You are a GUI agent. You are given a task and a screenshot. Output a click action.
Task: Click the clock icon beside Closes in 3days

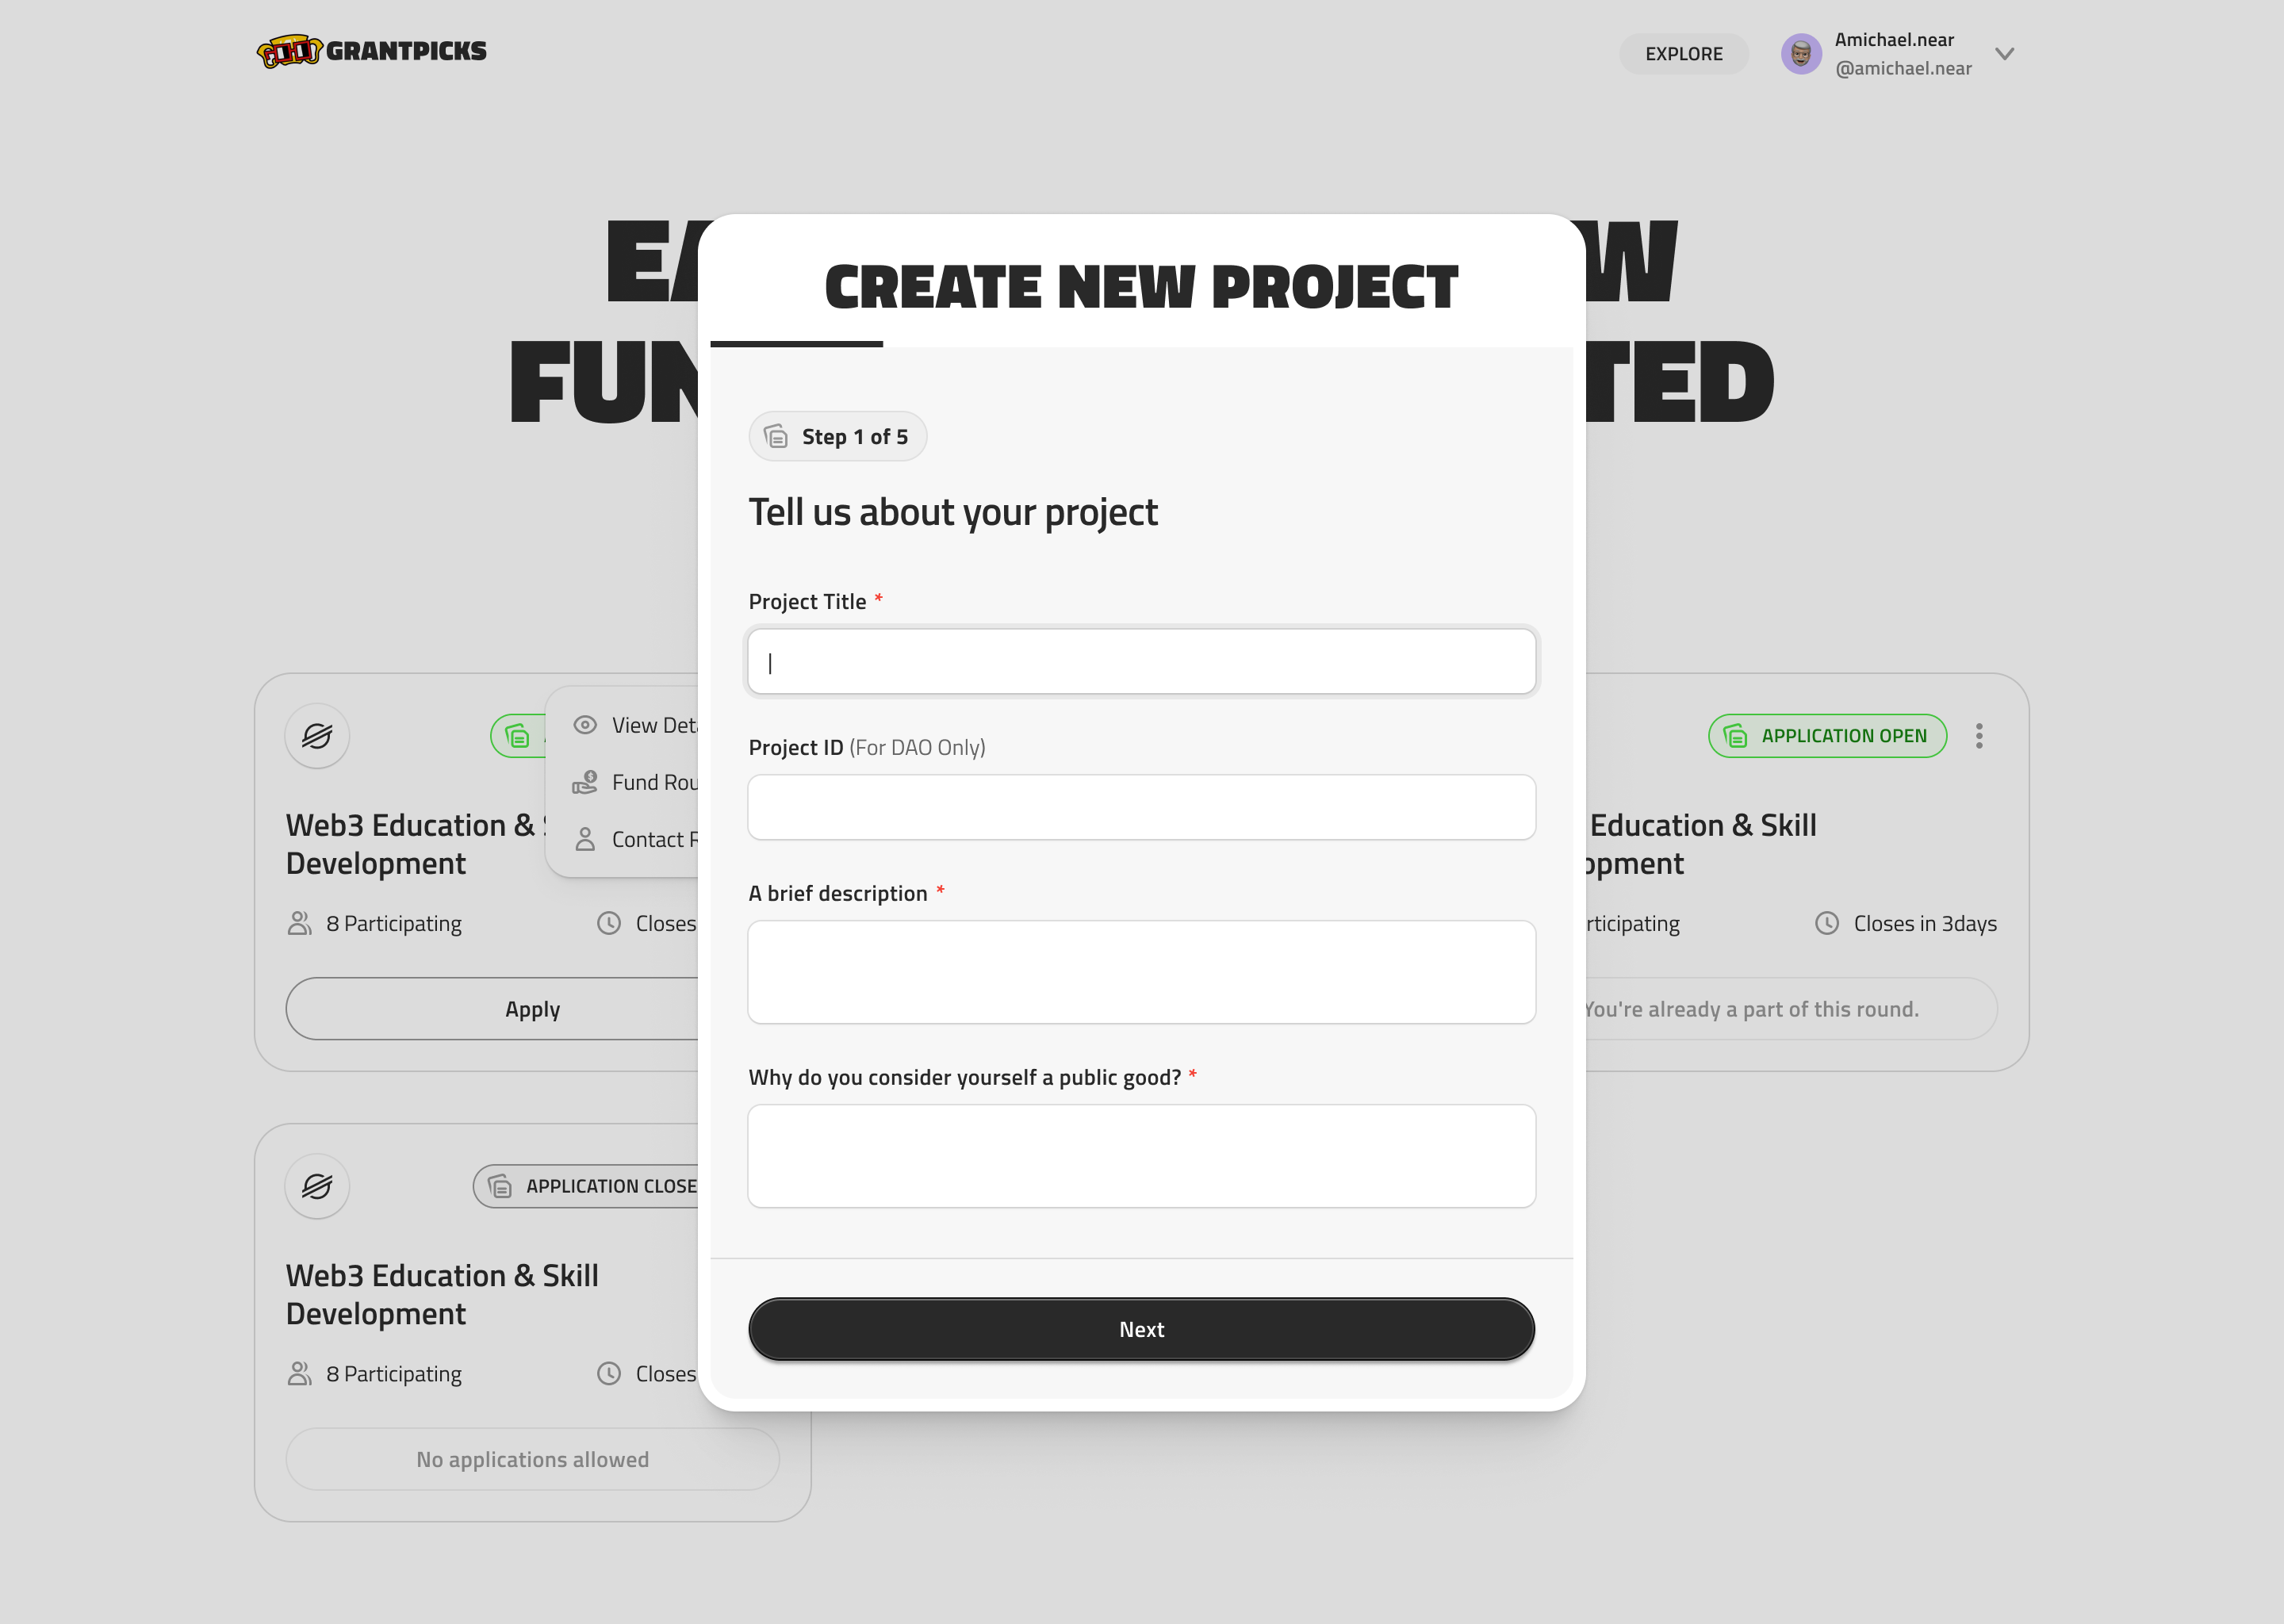pos(1828,923)
